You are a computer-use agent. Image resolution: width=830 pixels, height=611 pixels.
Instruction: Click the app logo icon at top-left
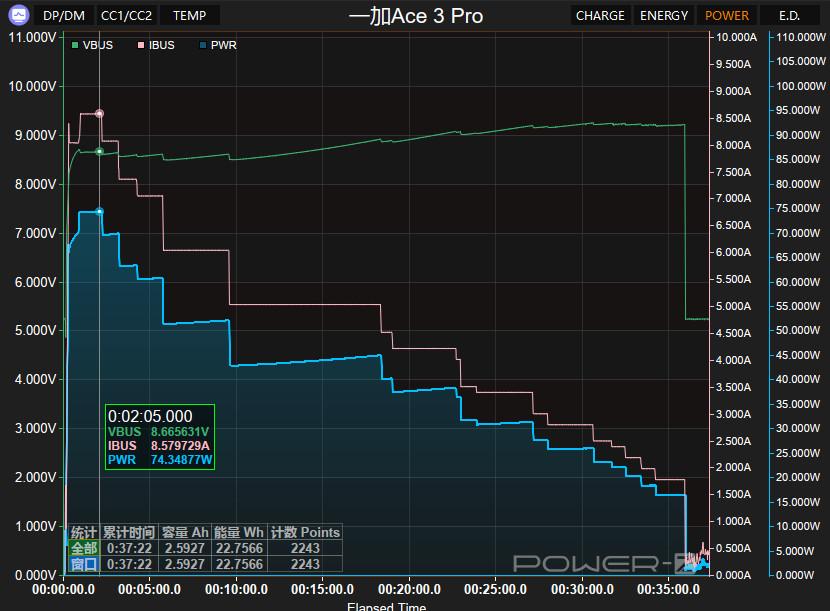click(x=19, y=15)
